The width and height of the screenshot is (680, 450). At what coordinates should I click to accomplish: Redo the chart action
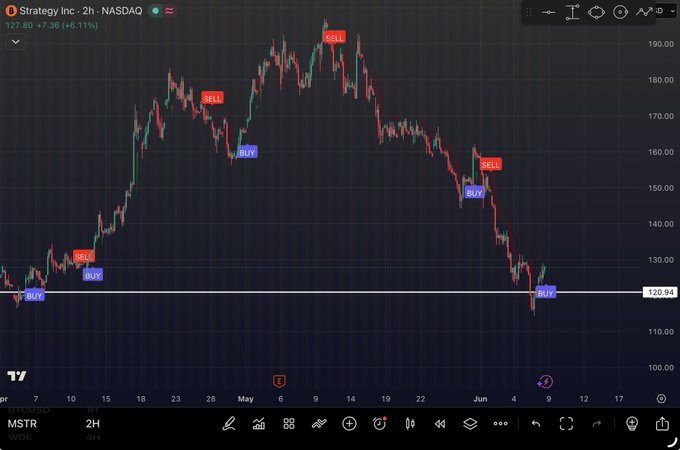click(x=597, y=424)
